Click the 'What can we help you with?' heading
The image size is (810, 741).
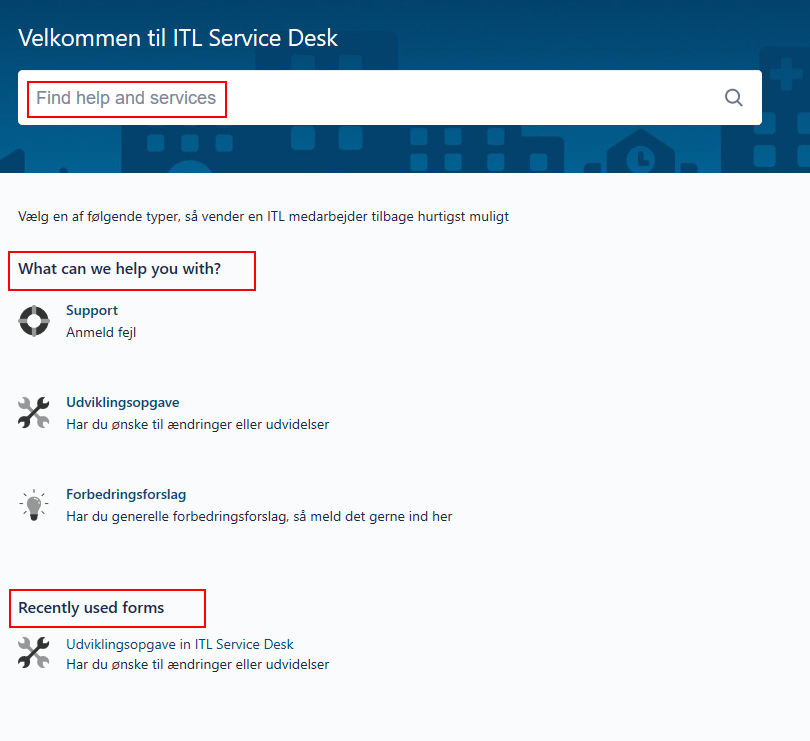120,269
